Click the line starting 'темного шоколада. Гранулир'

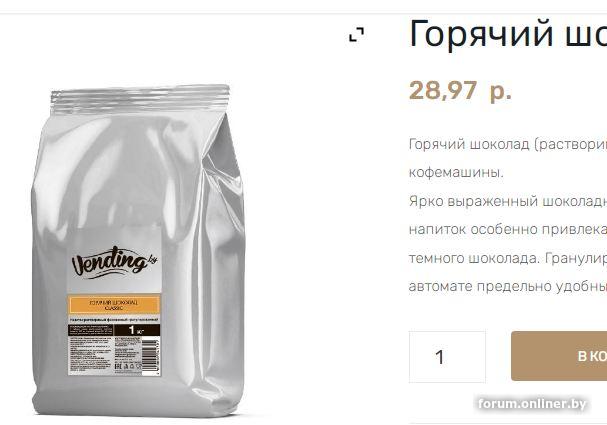pos(508,258)
